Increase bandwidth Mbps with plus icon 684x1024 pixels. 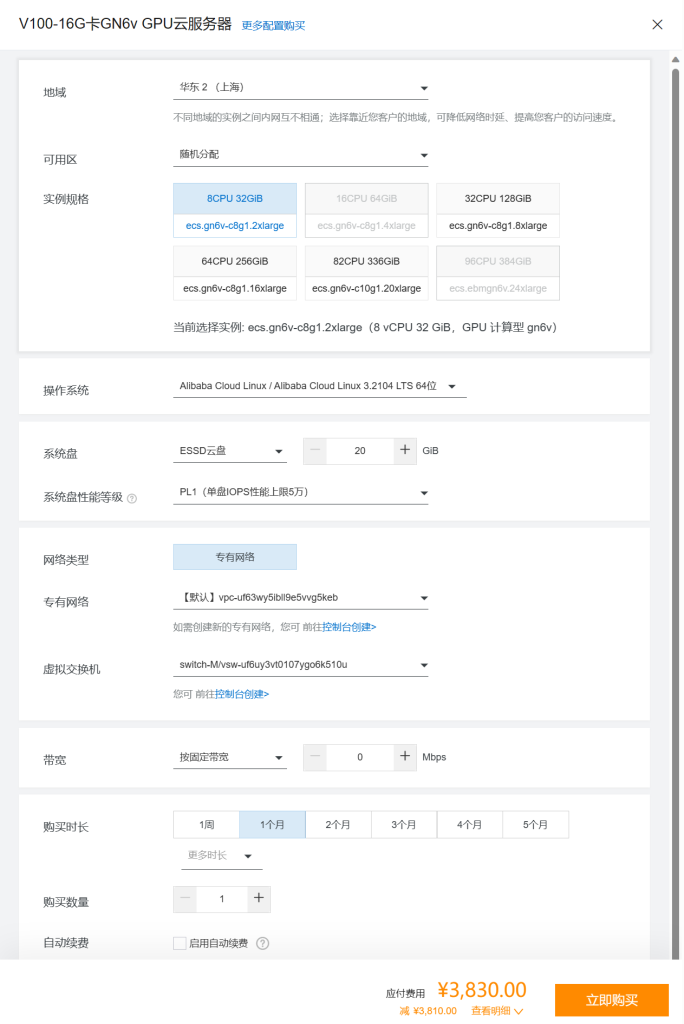405,758
